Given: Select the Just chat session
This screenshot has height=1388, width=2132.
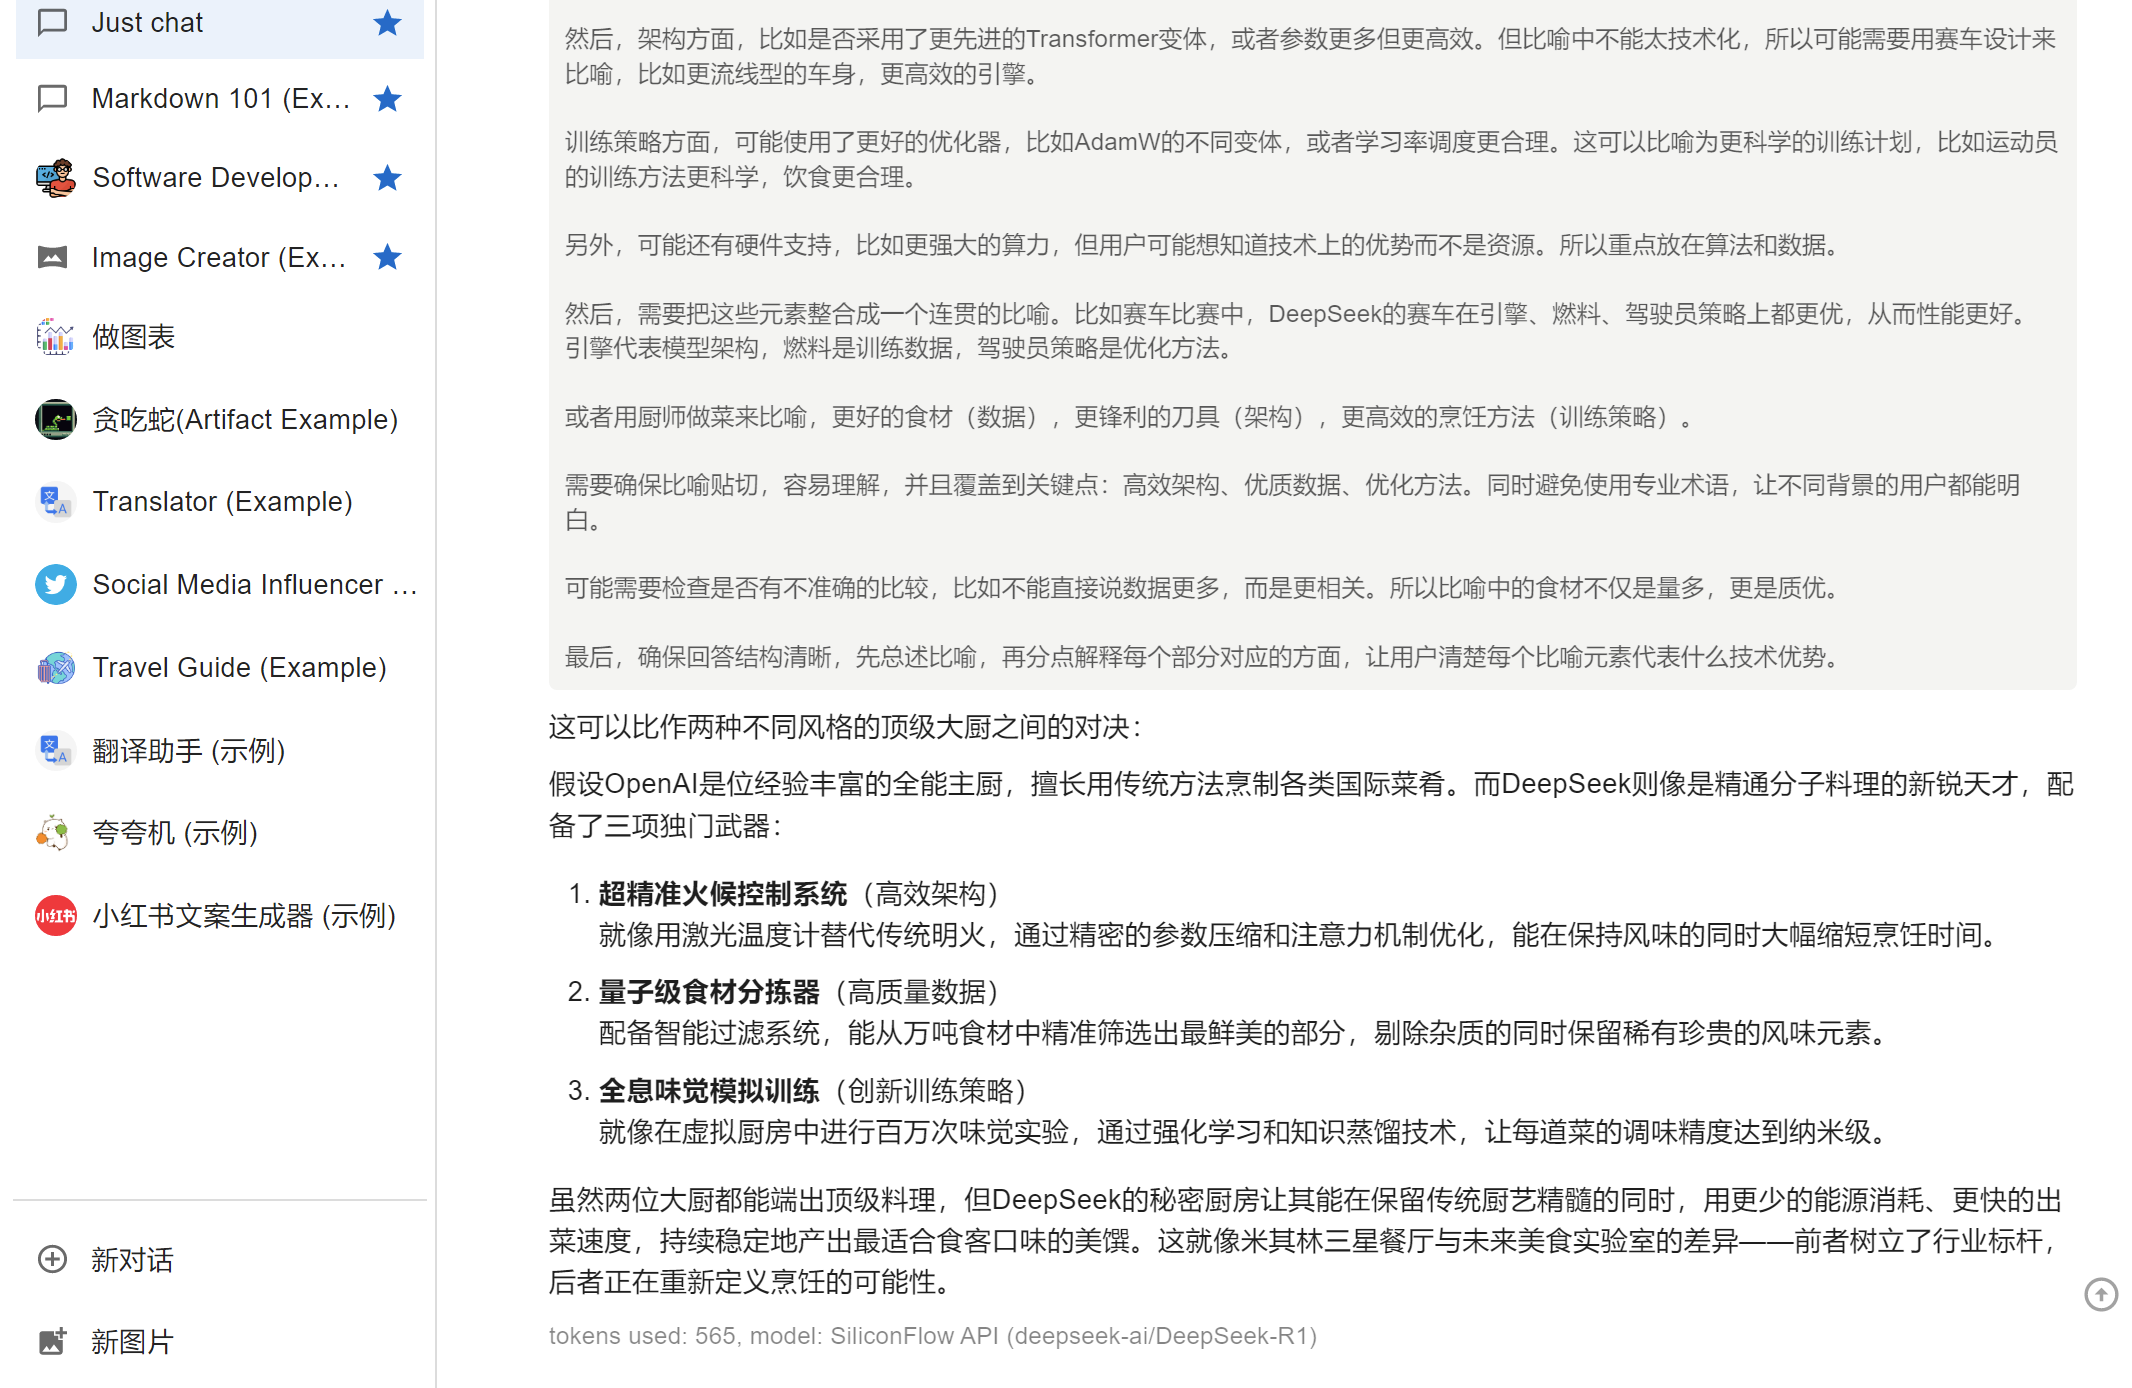Looking at the screenshot, I should [147, 23].
